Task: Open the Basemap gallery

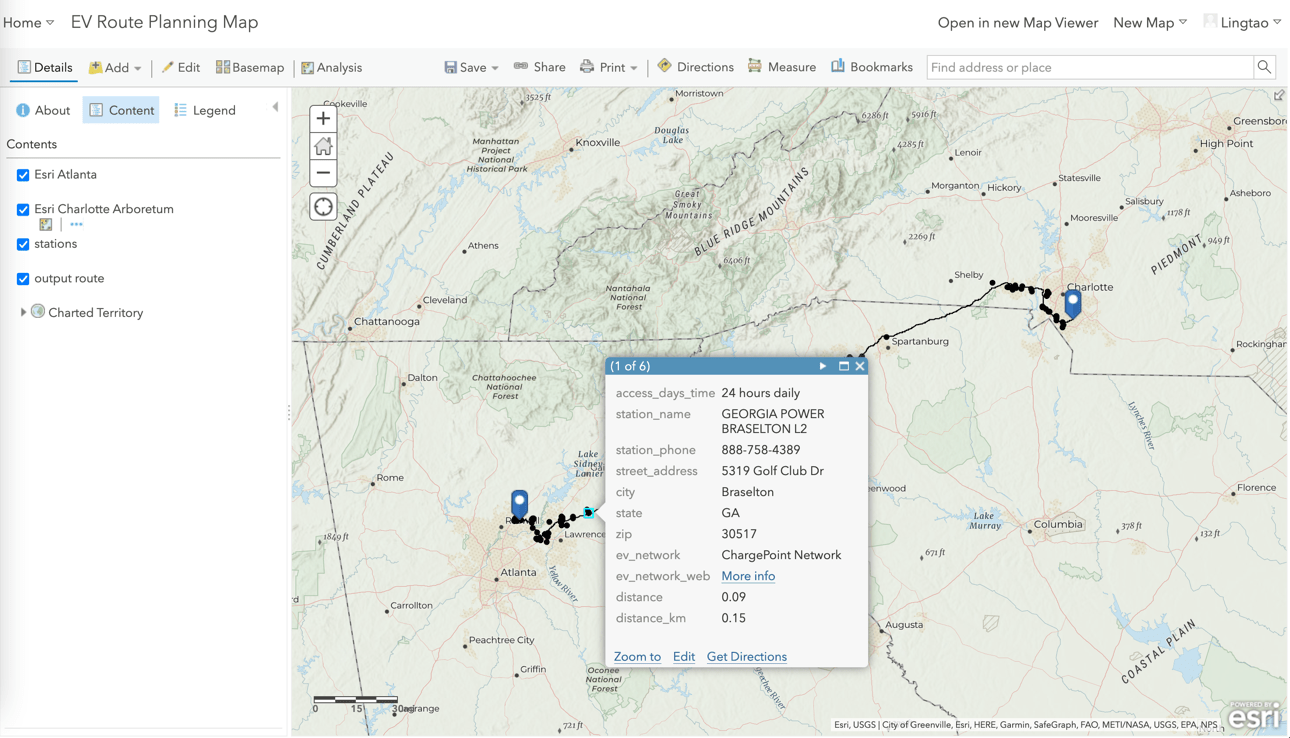Action: [x=250, y=67]
